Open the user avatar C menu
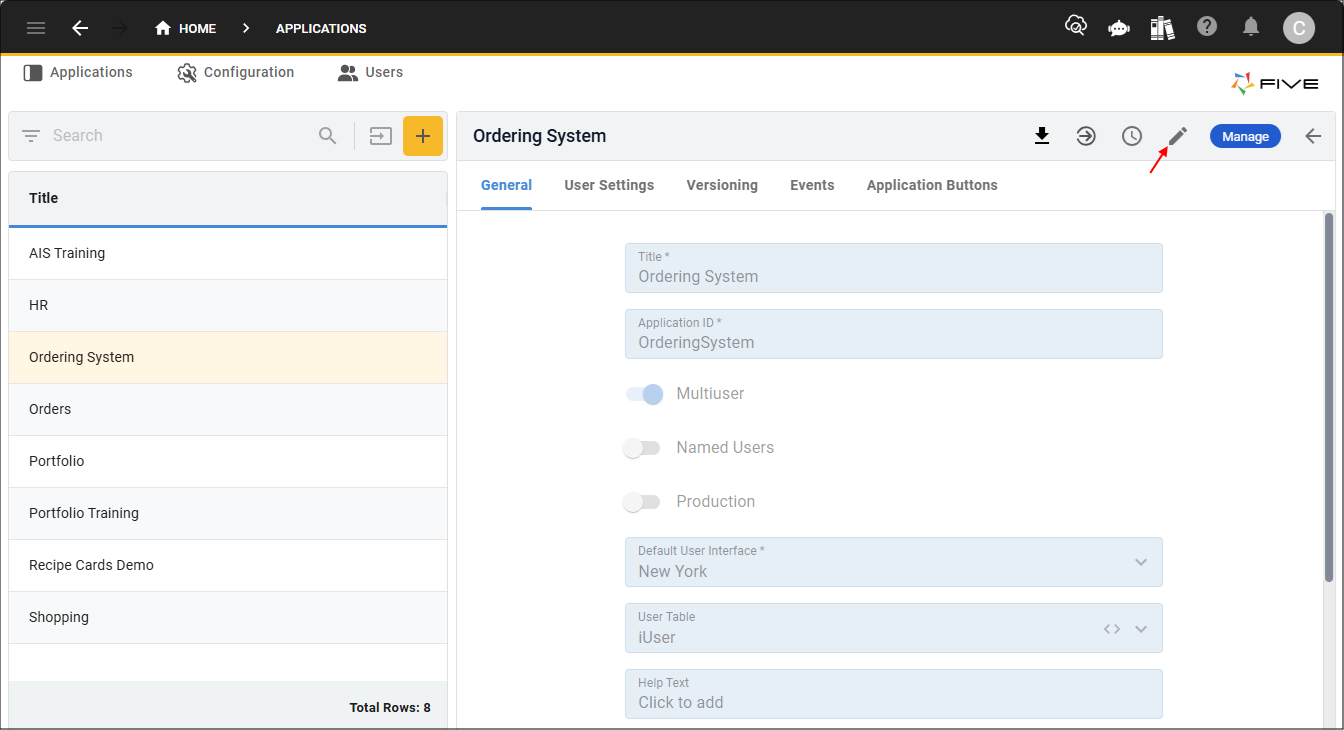Screen dimensions: 1344x730 1299,28
